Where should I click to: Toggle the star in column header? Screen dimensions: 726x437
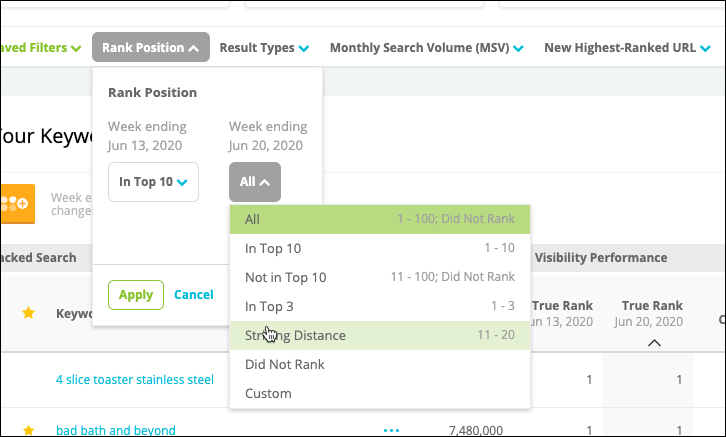click(x=28, y=313)
